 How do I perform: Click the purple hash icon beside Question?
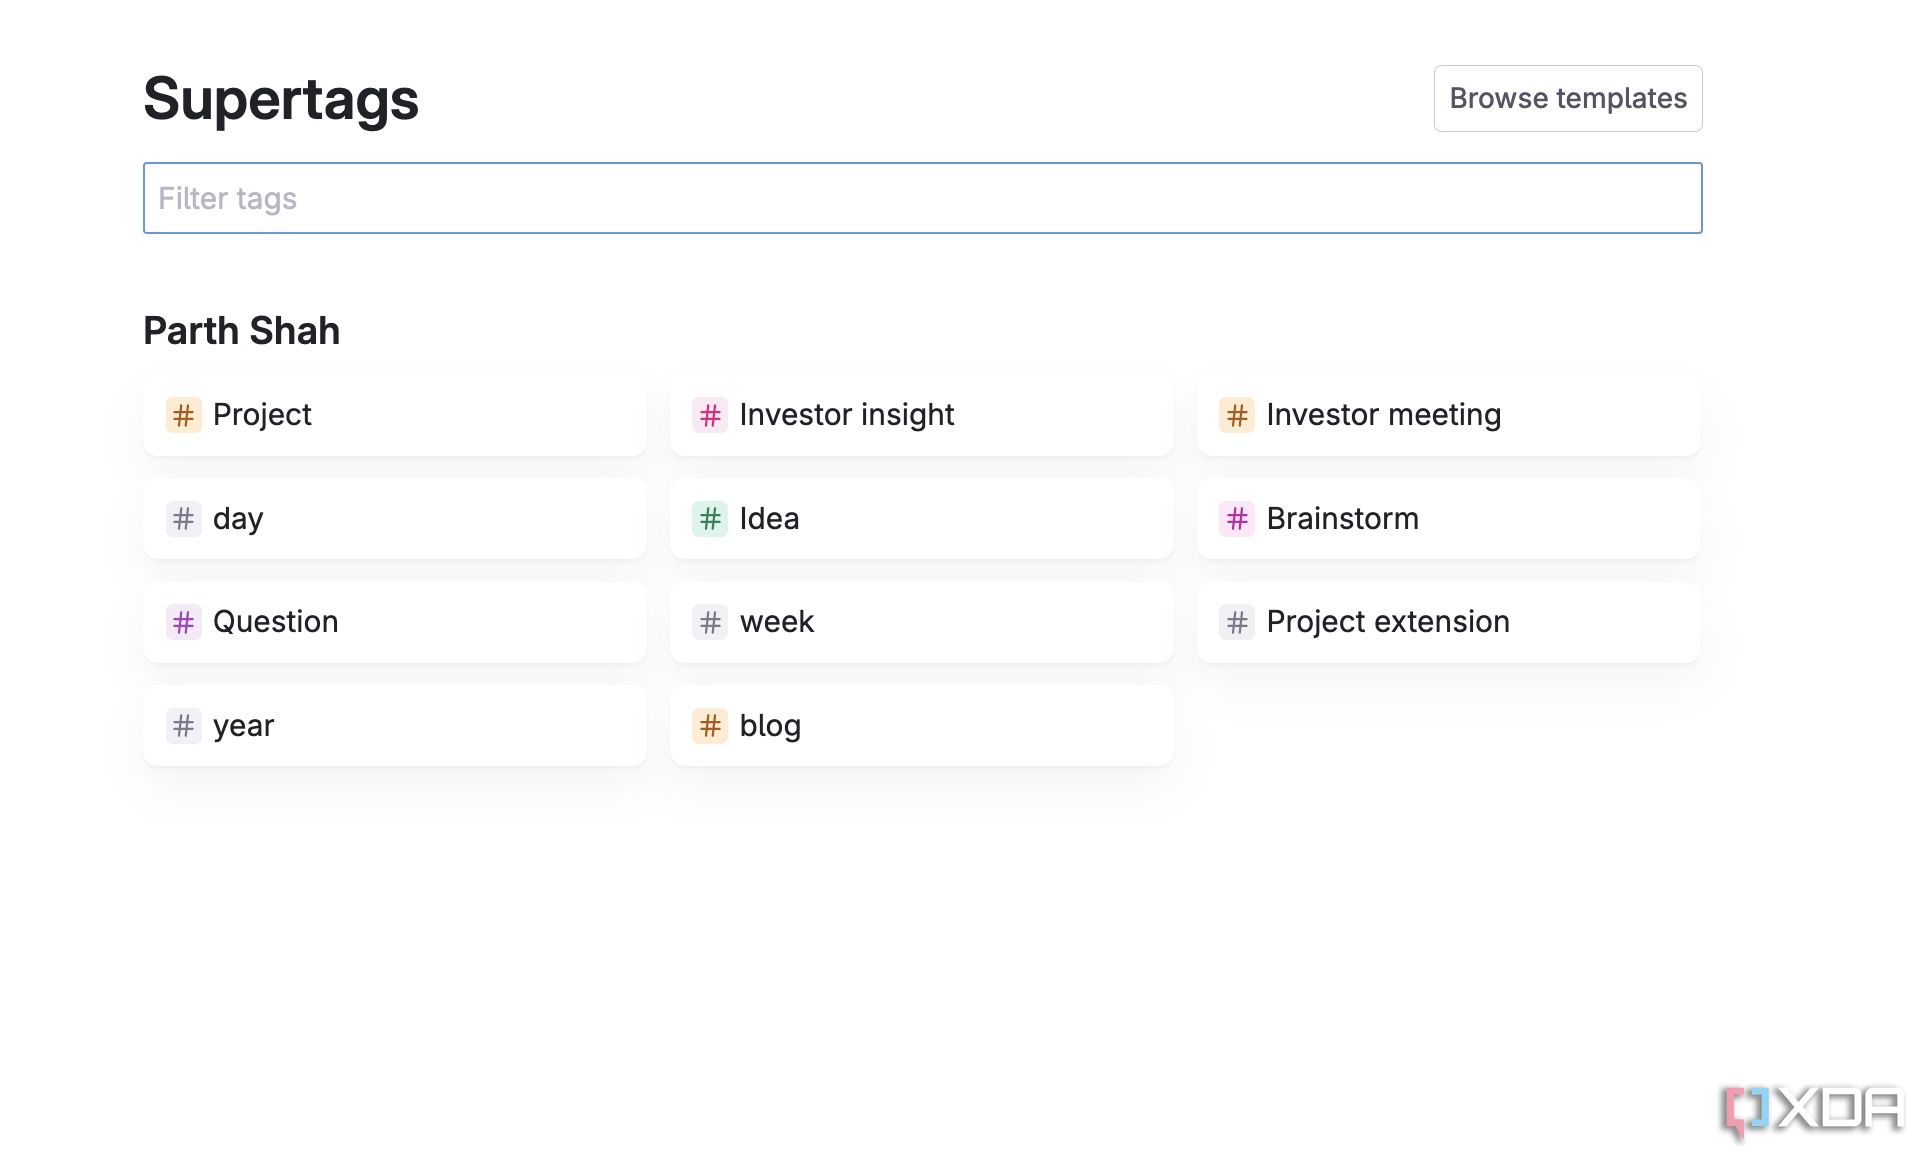point(183,622)
